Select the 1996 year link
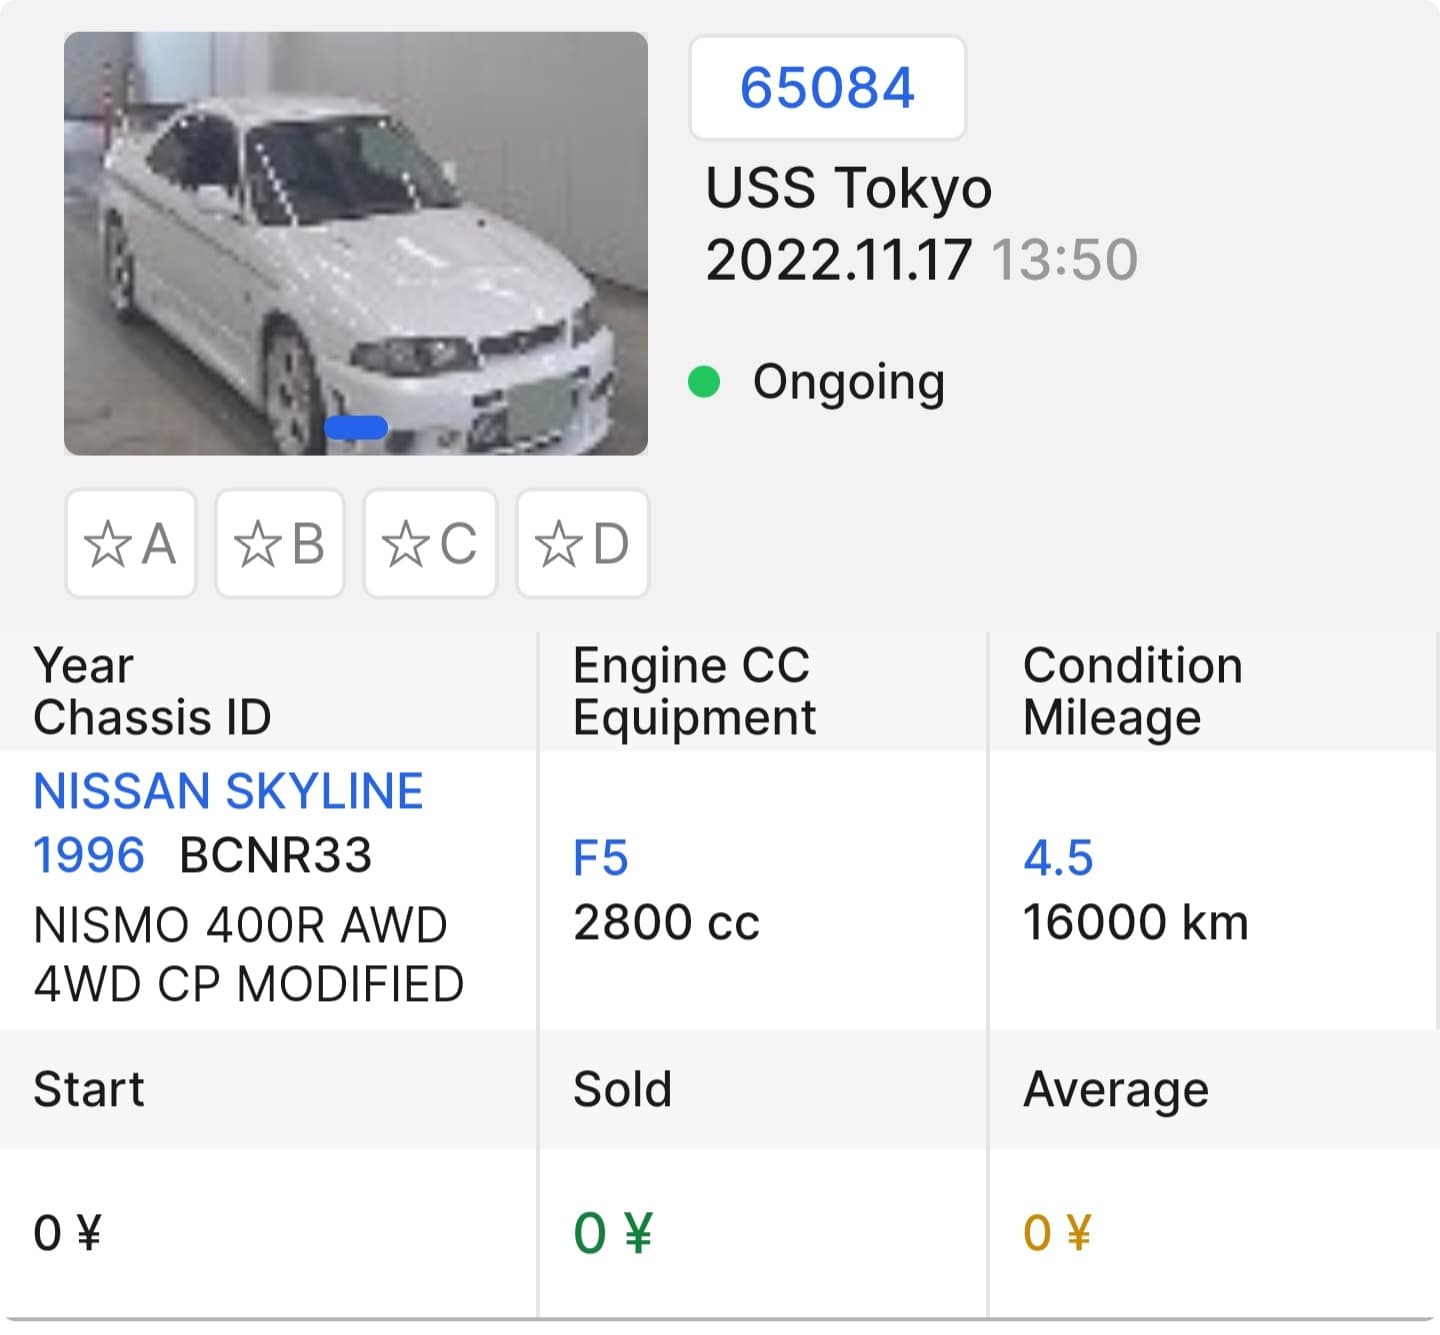Screen dimensions: 1440x1335 click(x=89, y=856)
